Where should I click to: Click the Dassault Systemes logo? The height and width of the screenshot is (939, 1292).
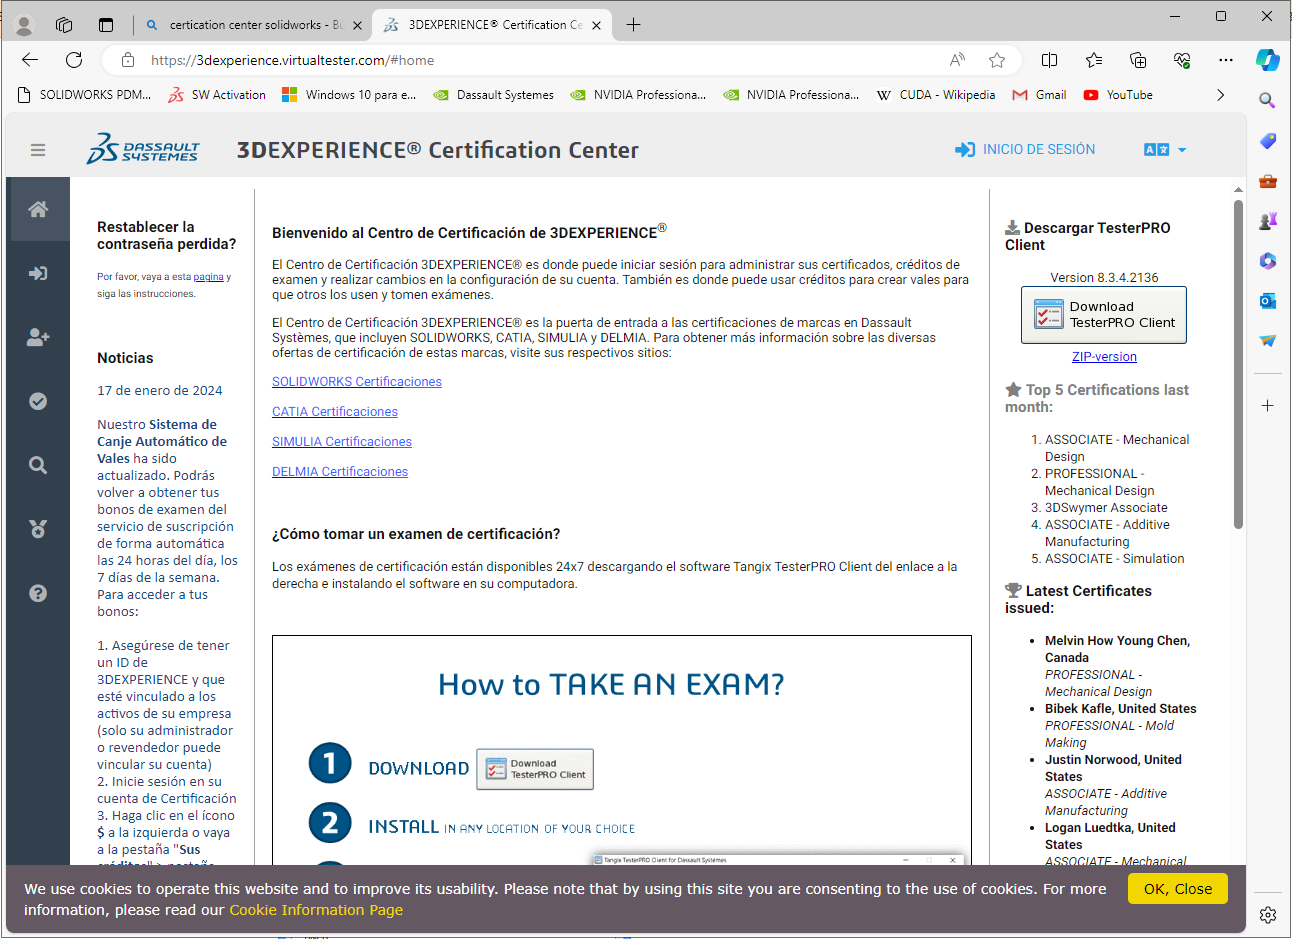[x=143, y=149]
